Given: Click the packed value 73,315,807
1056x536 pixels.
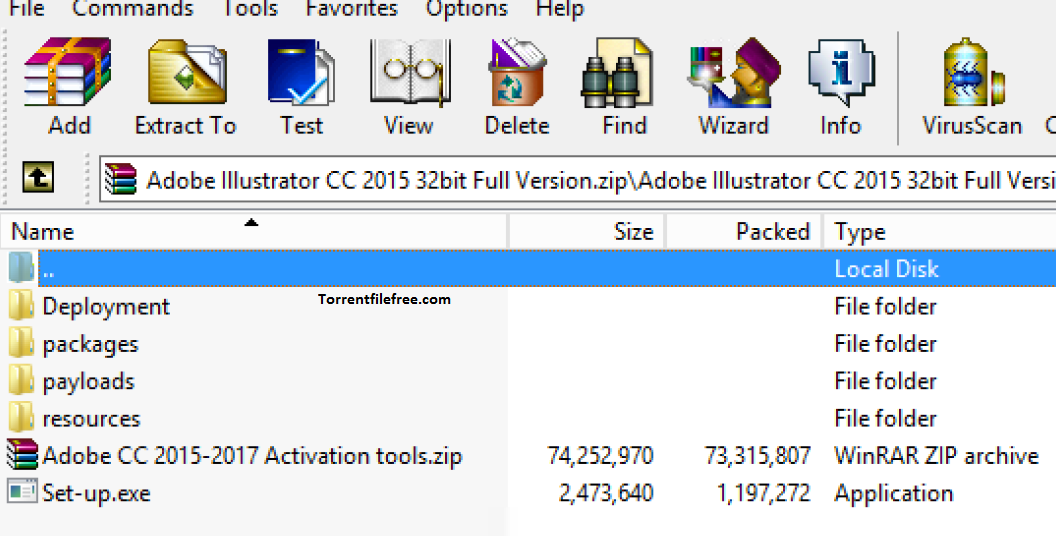Looking at the screenshot, I should coord(758,456).
